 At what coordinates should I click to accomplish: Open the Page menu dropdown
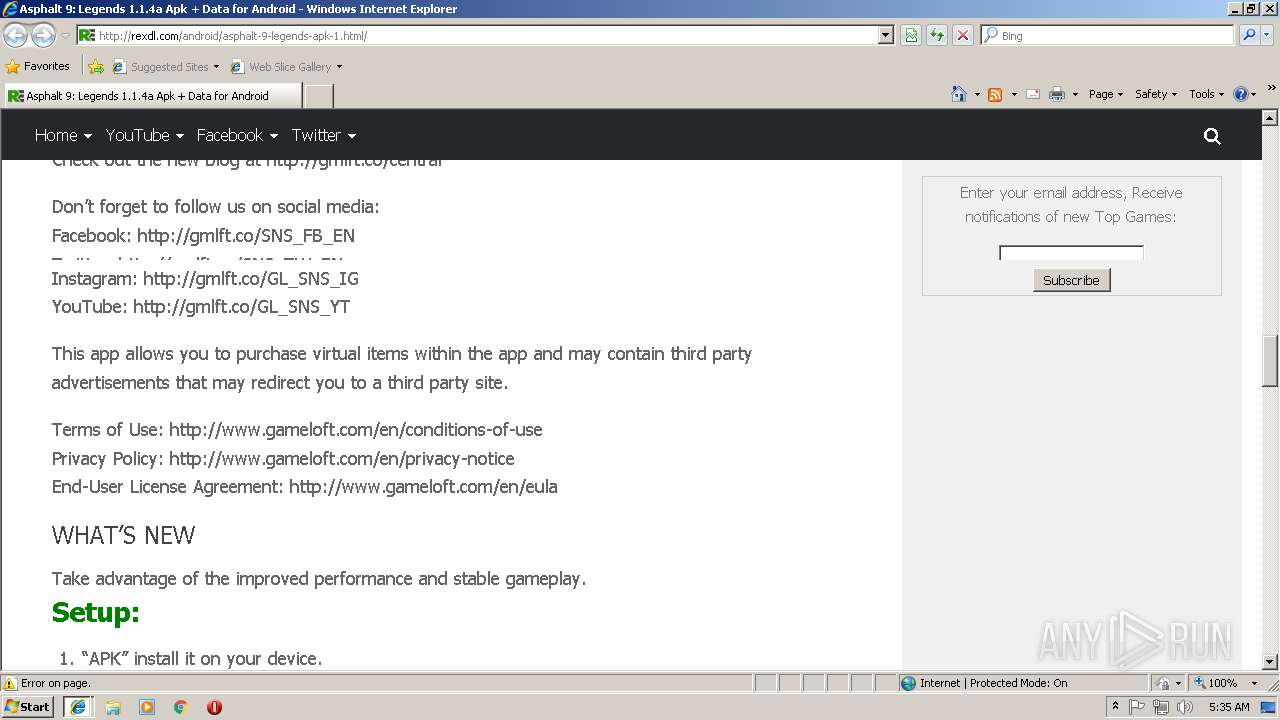1105,94
